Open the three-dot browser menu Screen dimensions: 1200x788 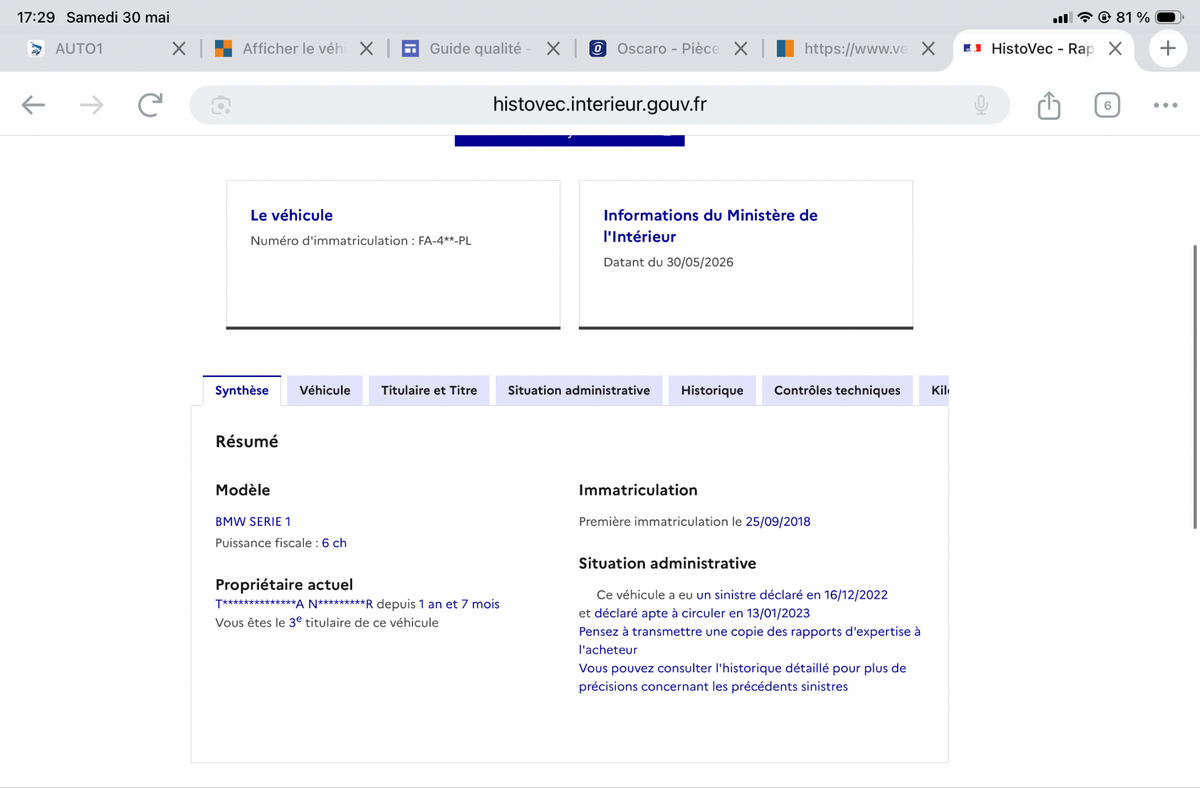click(x=1165, y=105)
